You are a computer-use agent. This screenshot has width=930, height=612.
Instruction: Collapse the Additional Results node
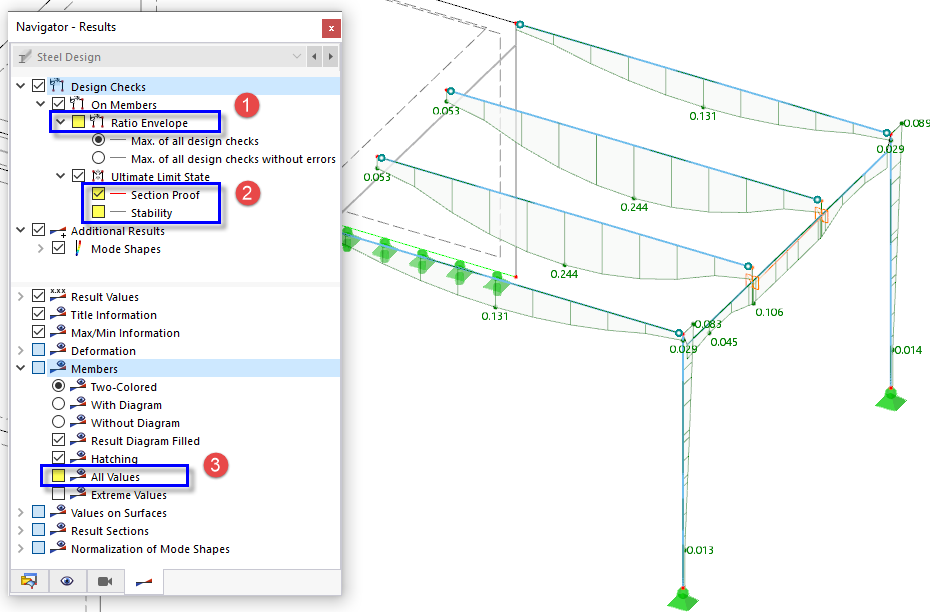(x=21, y=230)
